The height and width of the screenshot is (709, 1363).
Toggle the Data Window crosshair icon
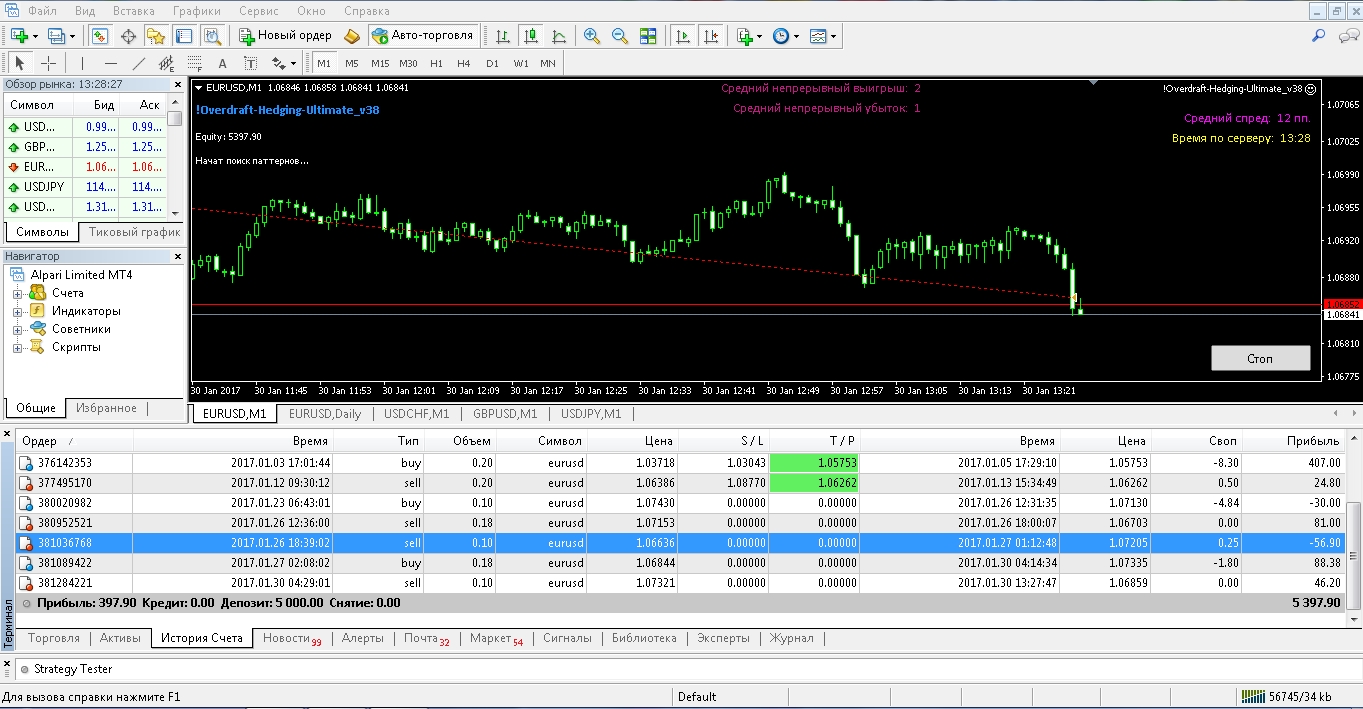click(128, 36)
